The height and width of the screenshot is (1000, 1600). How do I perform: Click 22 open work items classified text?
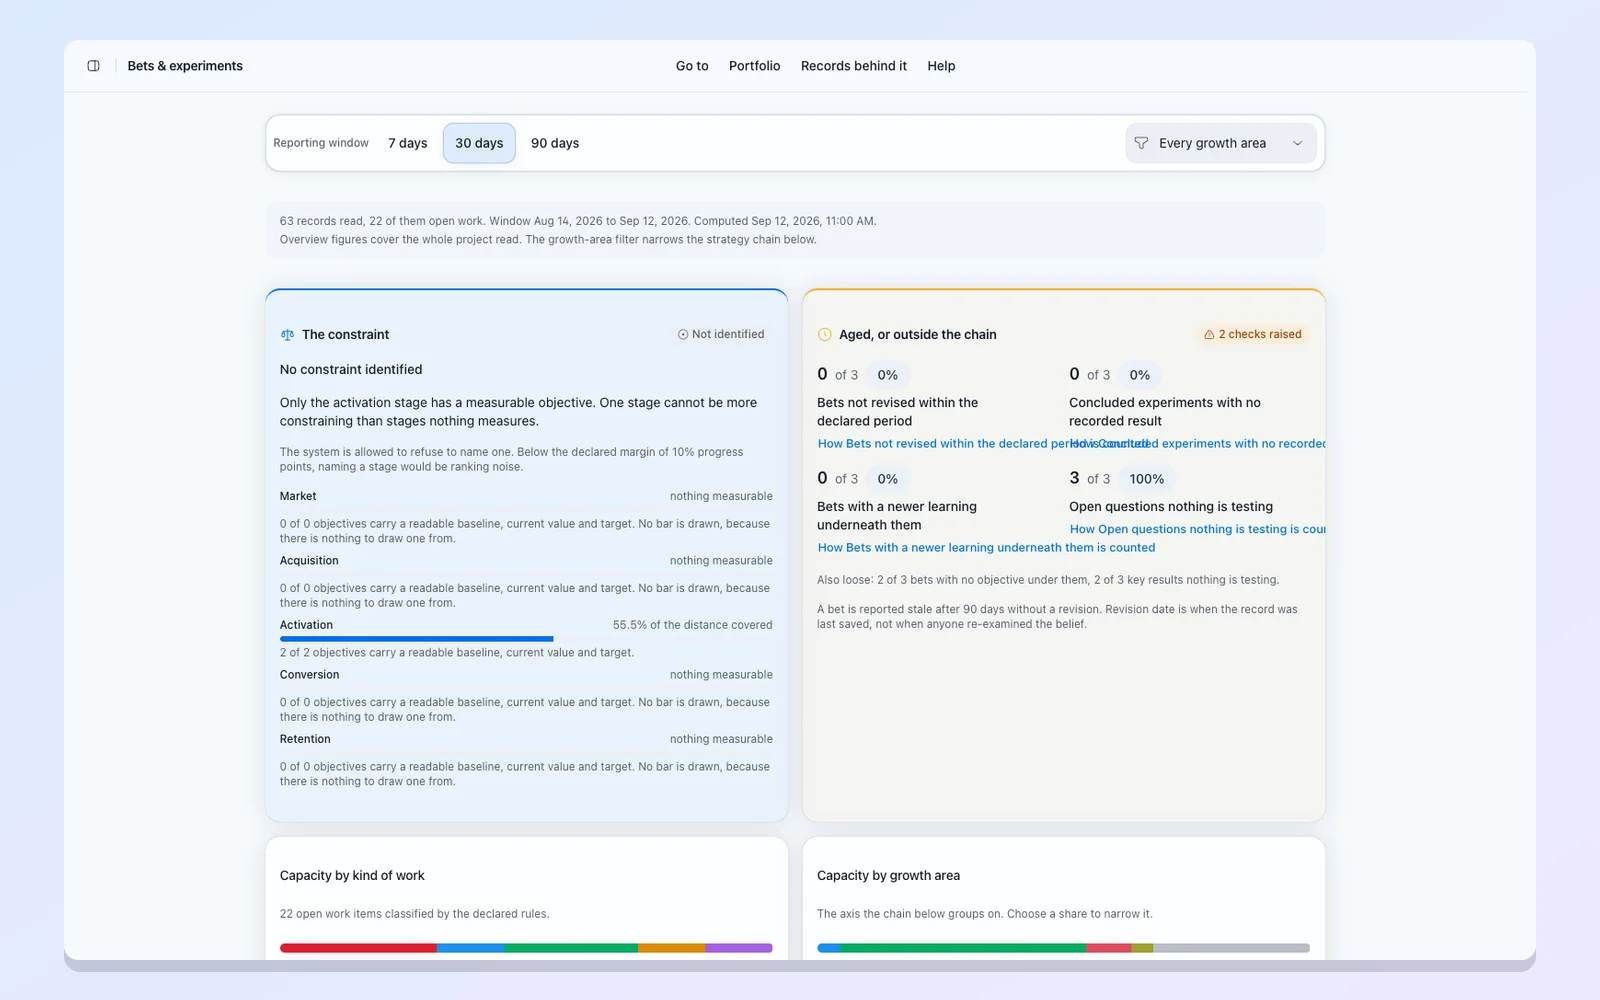(x=414, y=914)
